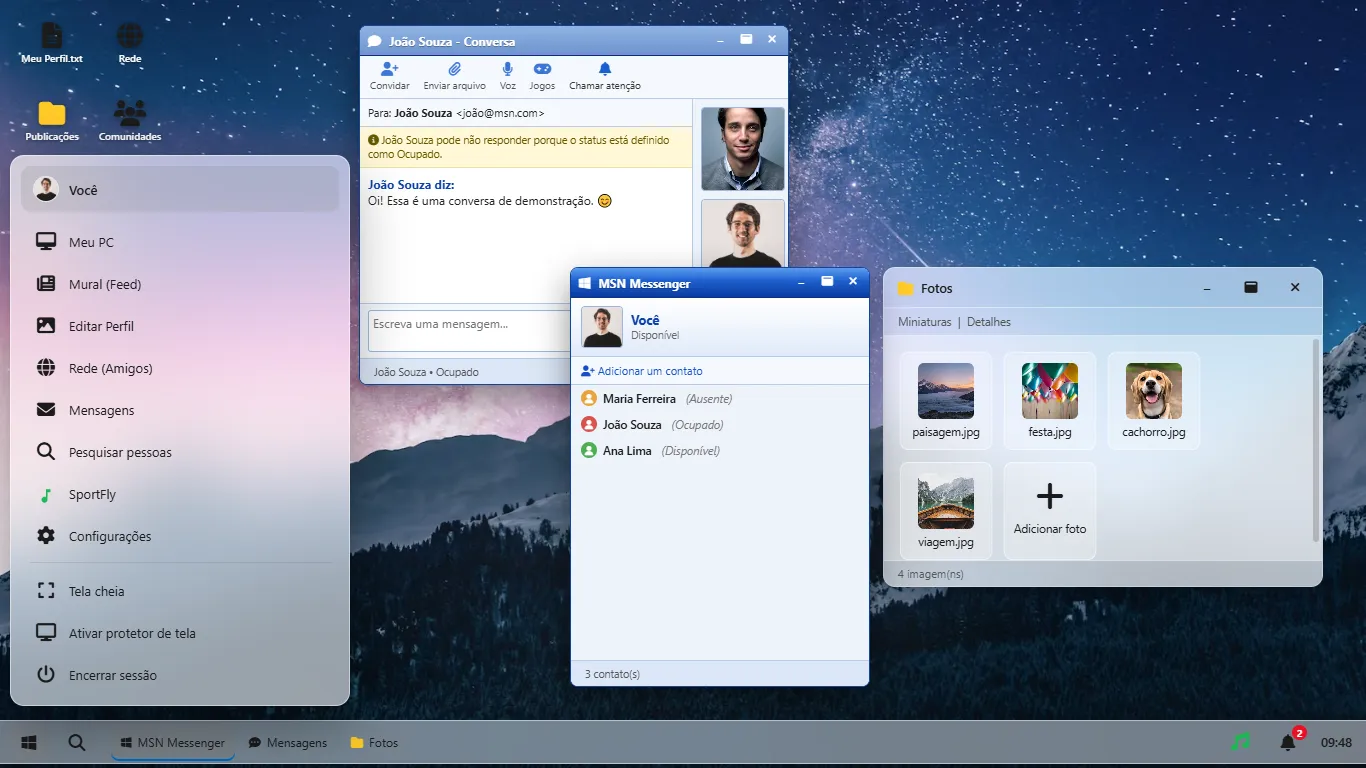
Task: Minimize the MSN Messenger window
Action: 801,283
